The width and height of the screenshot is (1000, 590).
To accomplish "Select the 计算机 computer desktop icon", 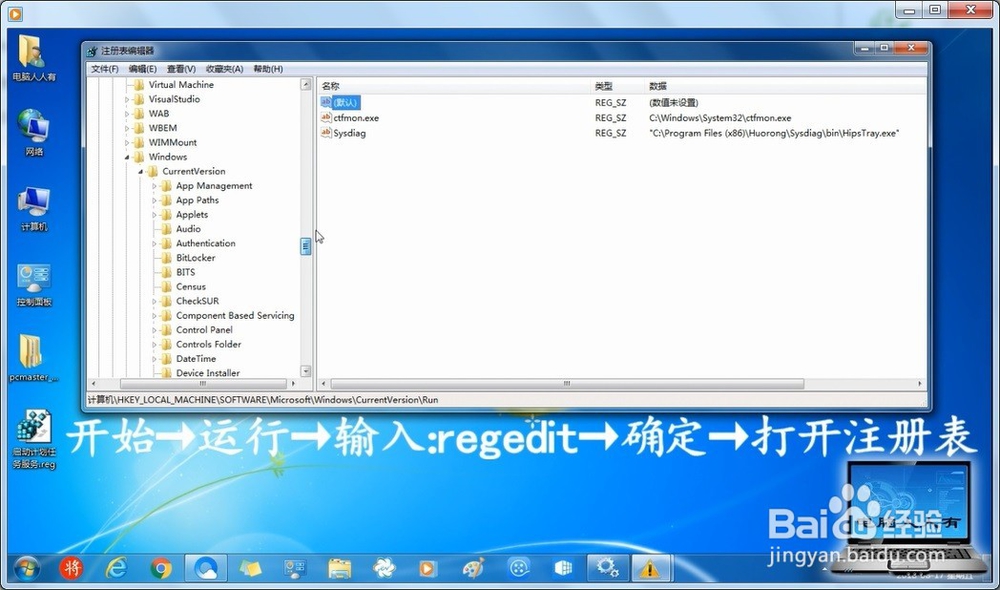I will point(34,209).
